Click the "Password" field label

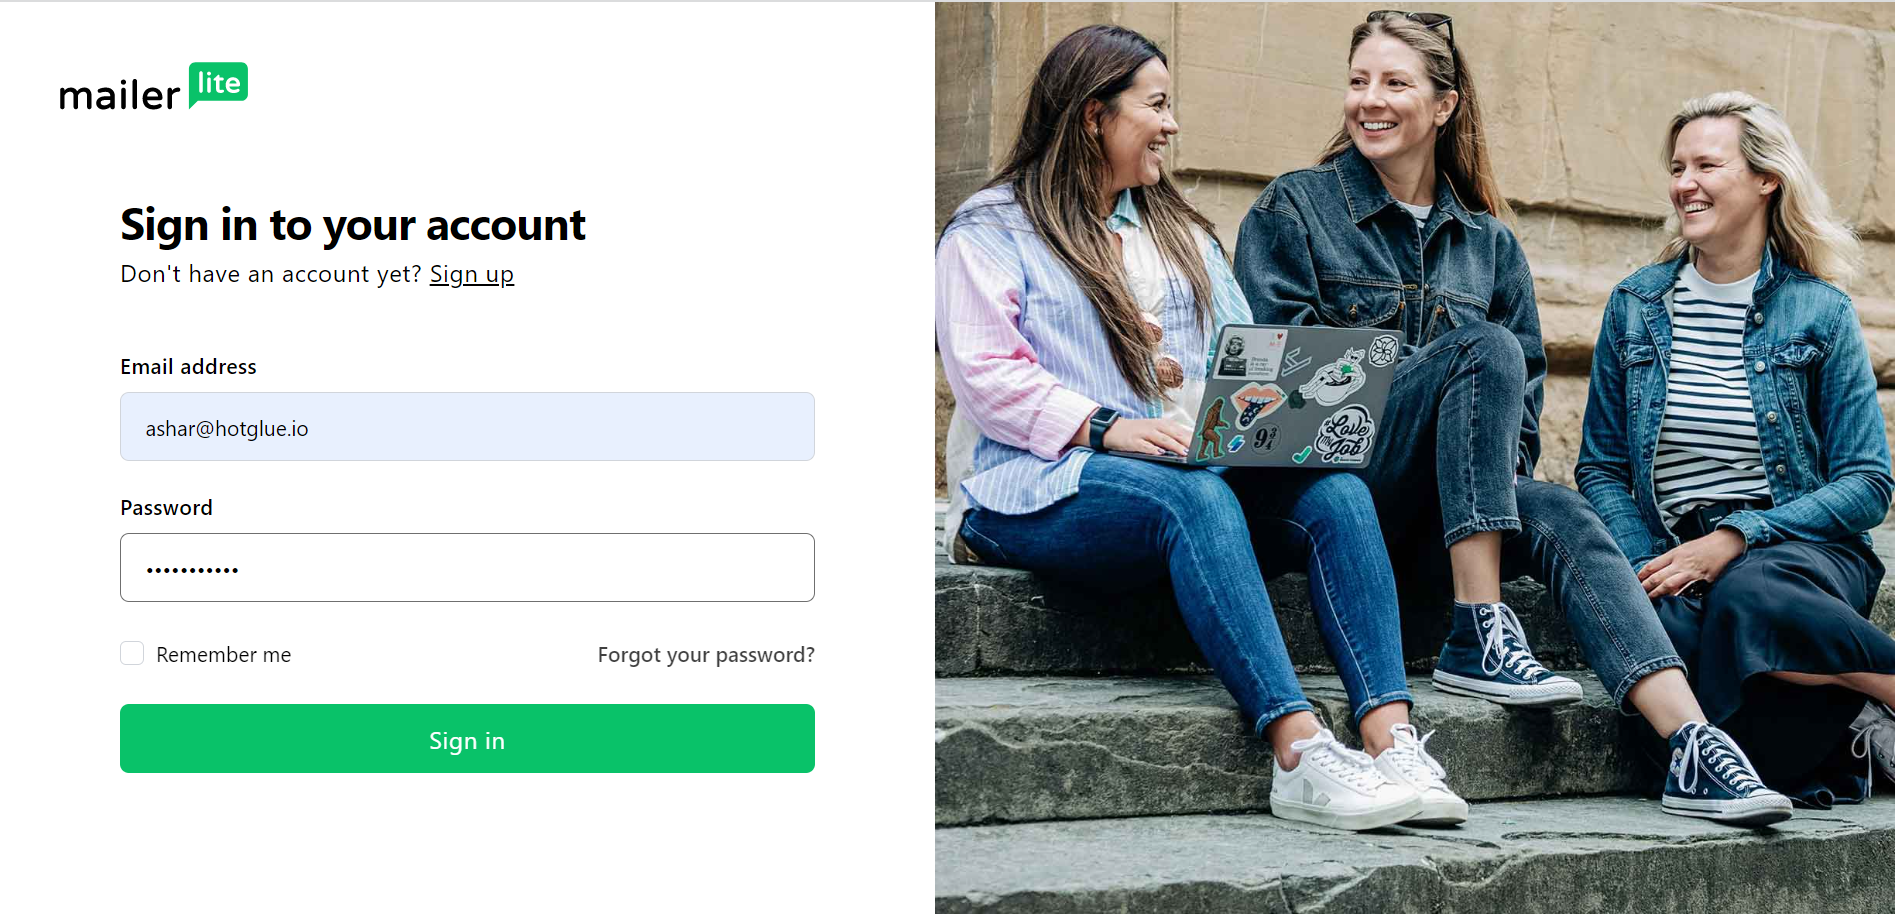coord(166,508)
